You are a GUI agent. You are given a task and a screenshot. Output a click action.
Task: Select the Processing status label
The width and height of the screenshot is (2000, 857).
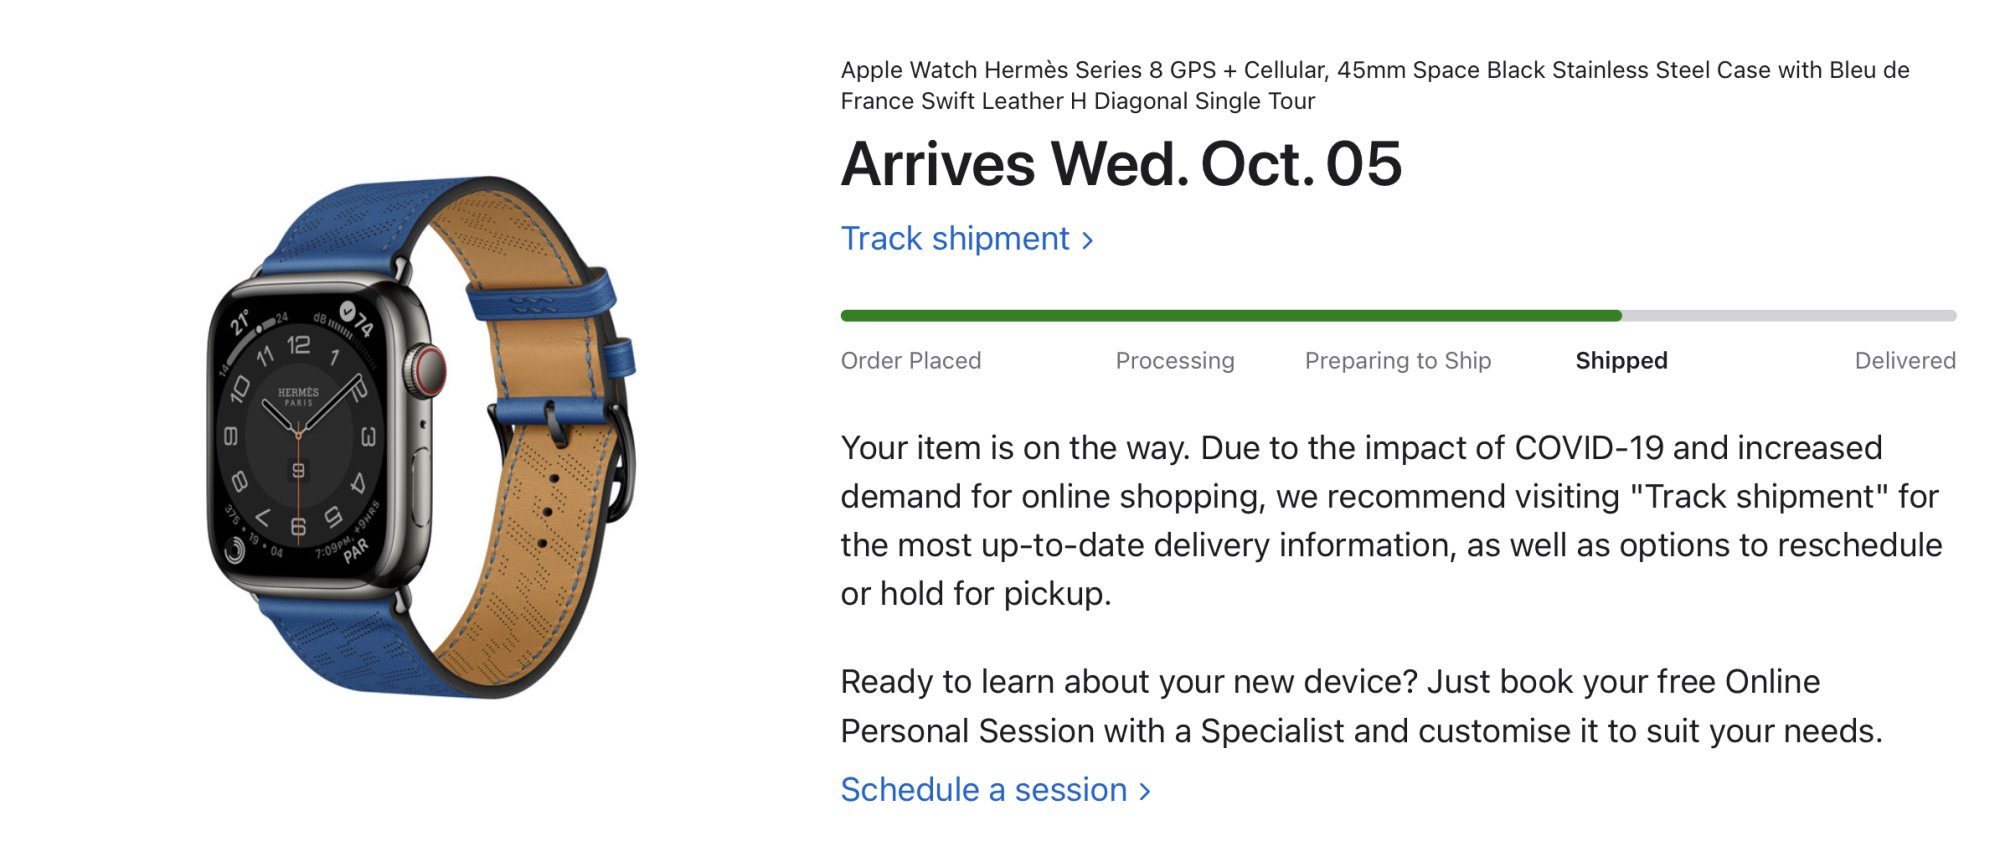point(1174,361)
